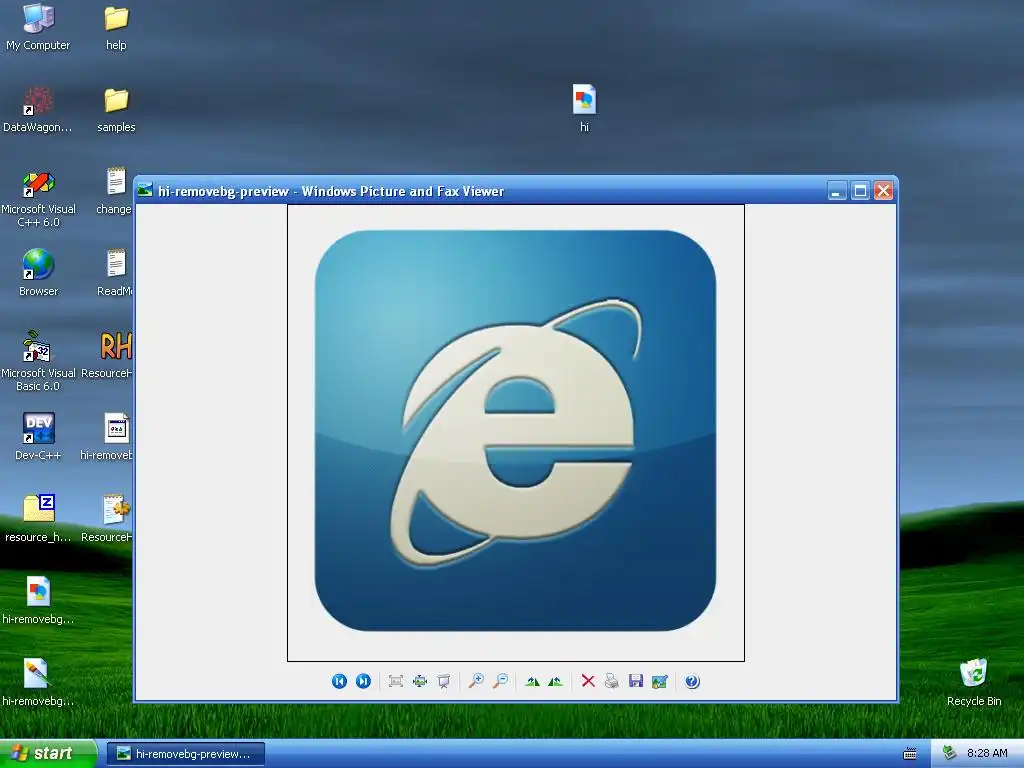Click the system tray network icon
This screenshot has width=1024, height=768.
point(949,753)
